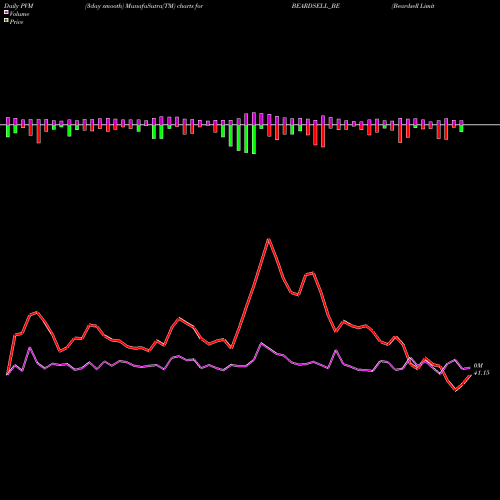Image resolution: width=500 pixels, height=500 pixels.
Task: Click the highest peak of the red price line
Action: tap(269, 239)
